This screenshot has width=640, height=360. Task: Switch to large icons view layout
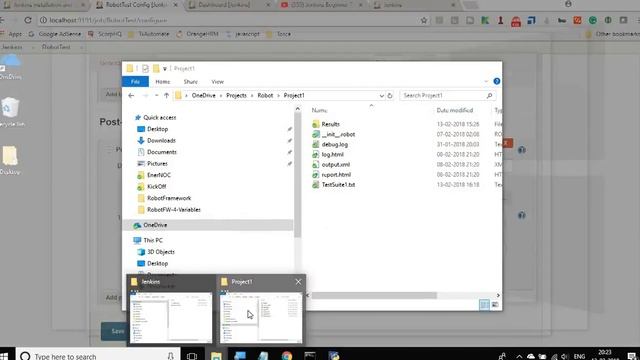(x=495, y=304)
